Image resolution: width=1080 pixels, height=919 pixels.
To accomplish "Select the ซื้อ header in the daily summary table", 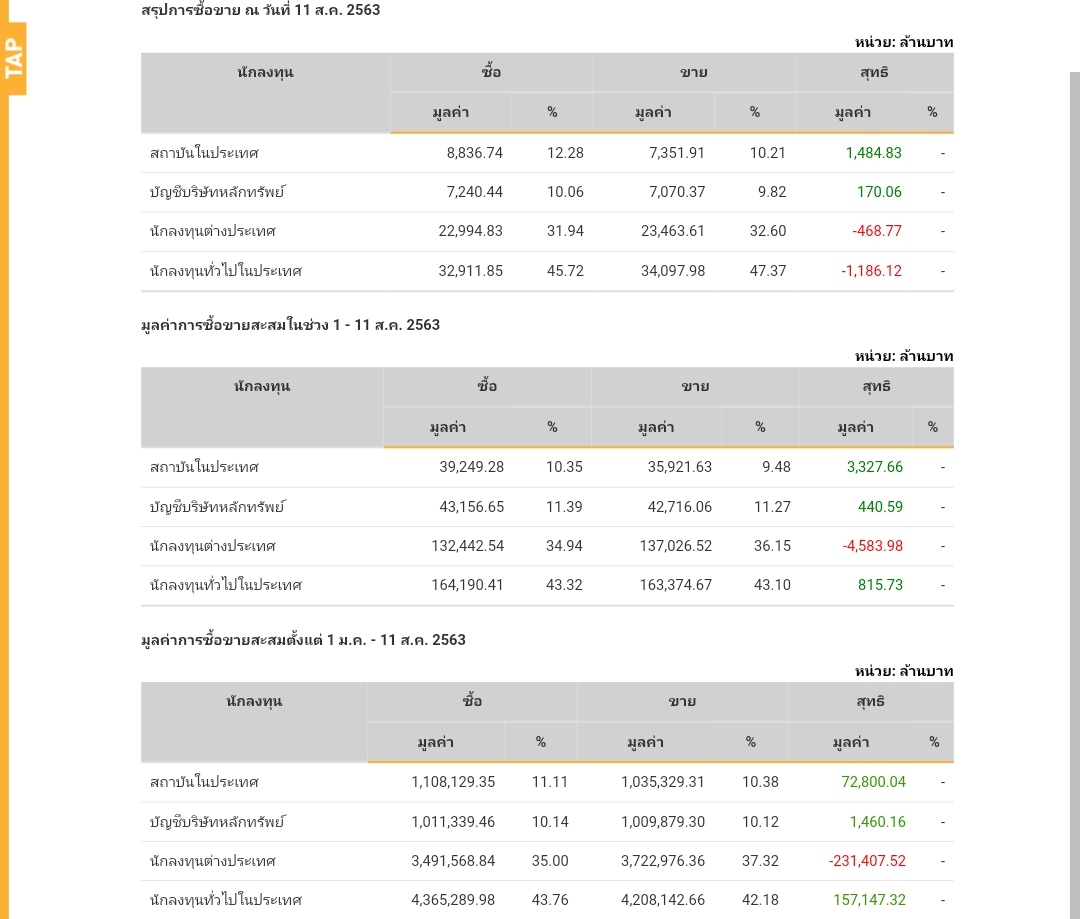I will (491, 73).
